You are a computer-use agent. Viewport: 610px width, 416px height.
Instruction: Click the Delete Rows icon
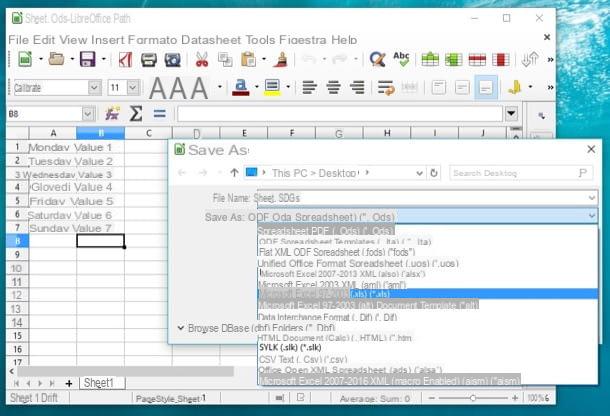(x=477, y=59)
